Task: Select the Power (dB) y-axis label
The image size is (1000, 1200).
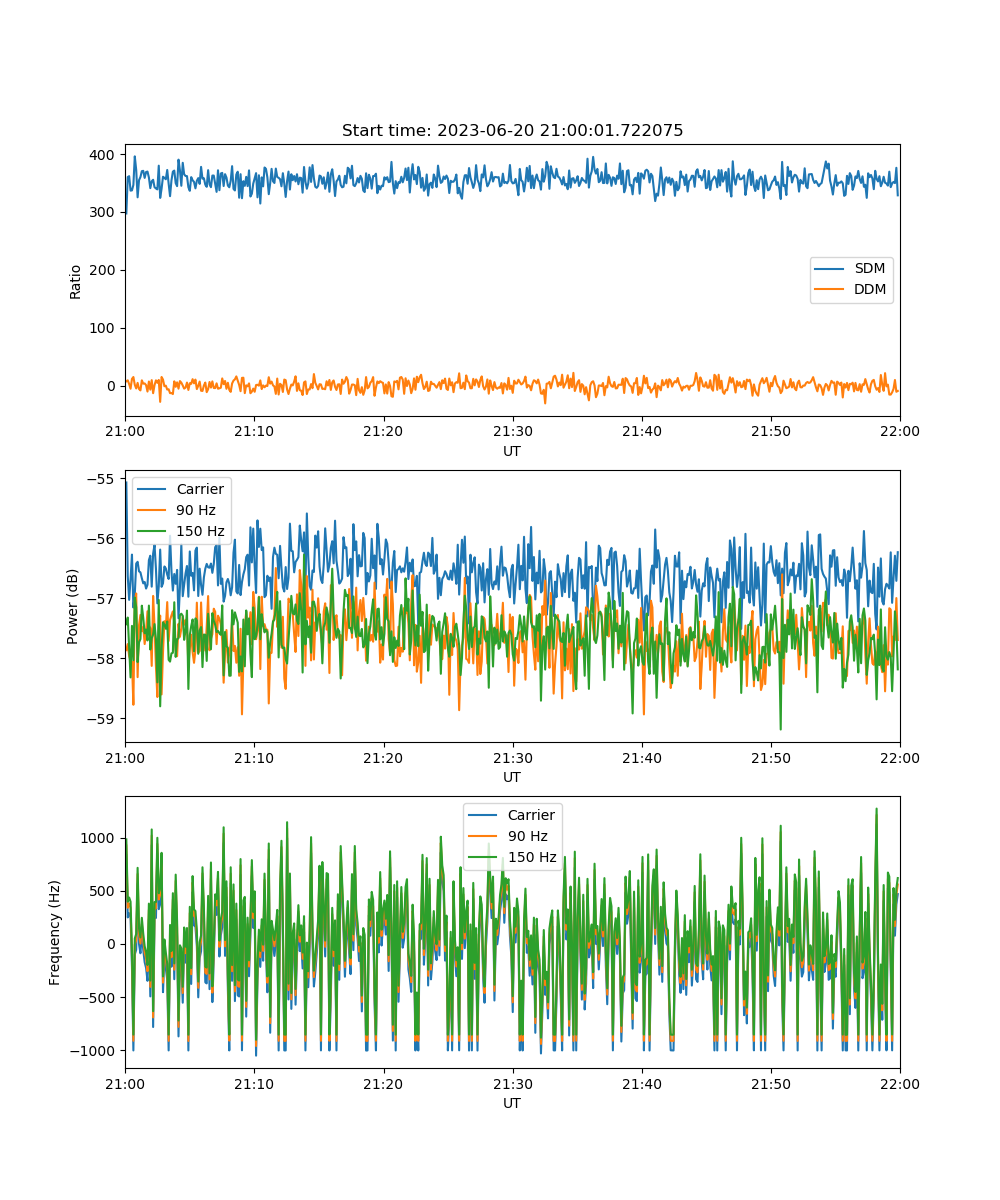Action: pos(73,606)
